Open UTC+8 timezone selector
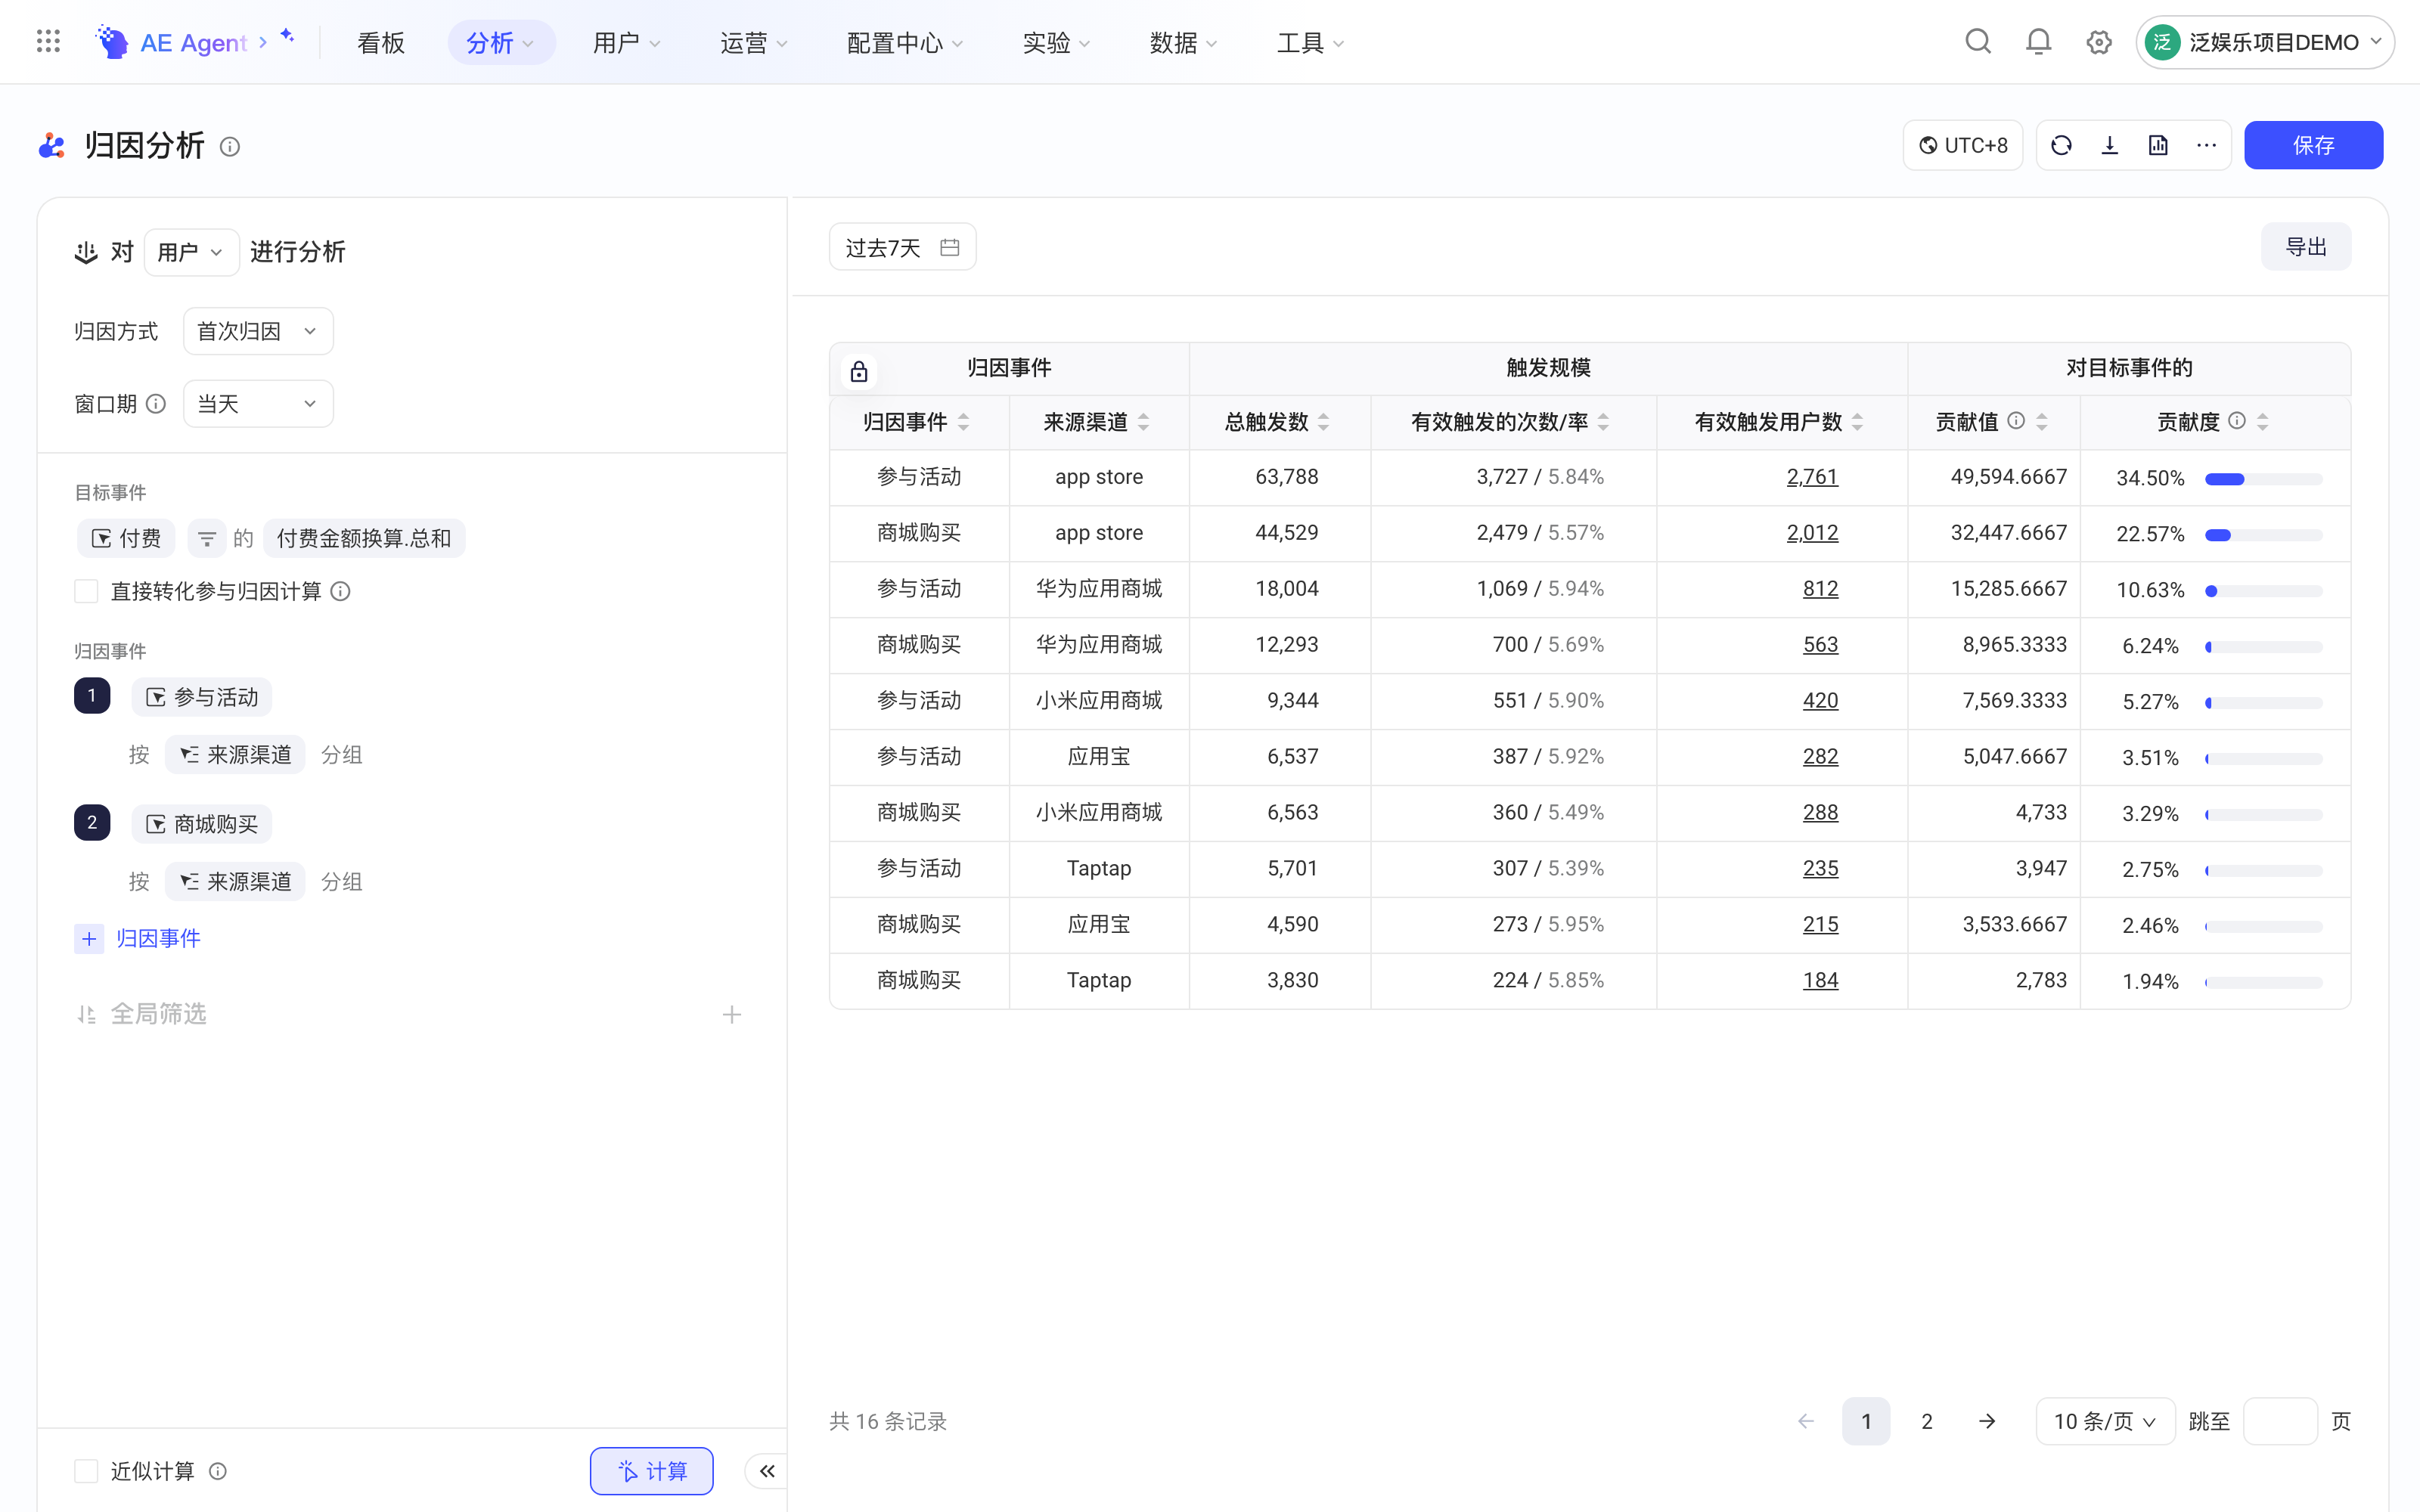This screenshot has width=2420, height=1512. point(1962,145)
